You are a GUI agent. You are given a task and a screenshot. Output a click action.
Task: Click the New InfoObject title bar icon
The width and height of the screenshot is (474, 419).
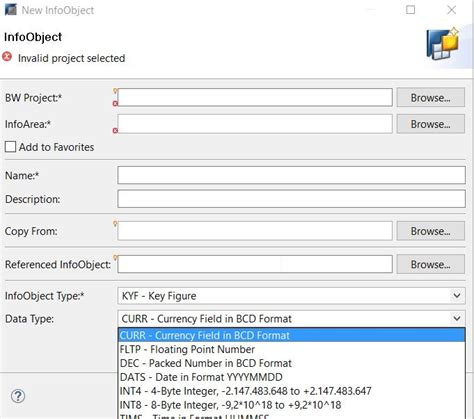(x=11, y=10)
